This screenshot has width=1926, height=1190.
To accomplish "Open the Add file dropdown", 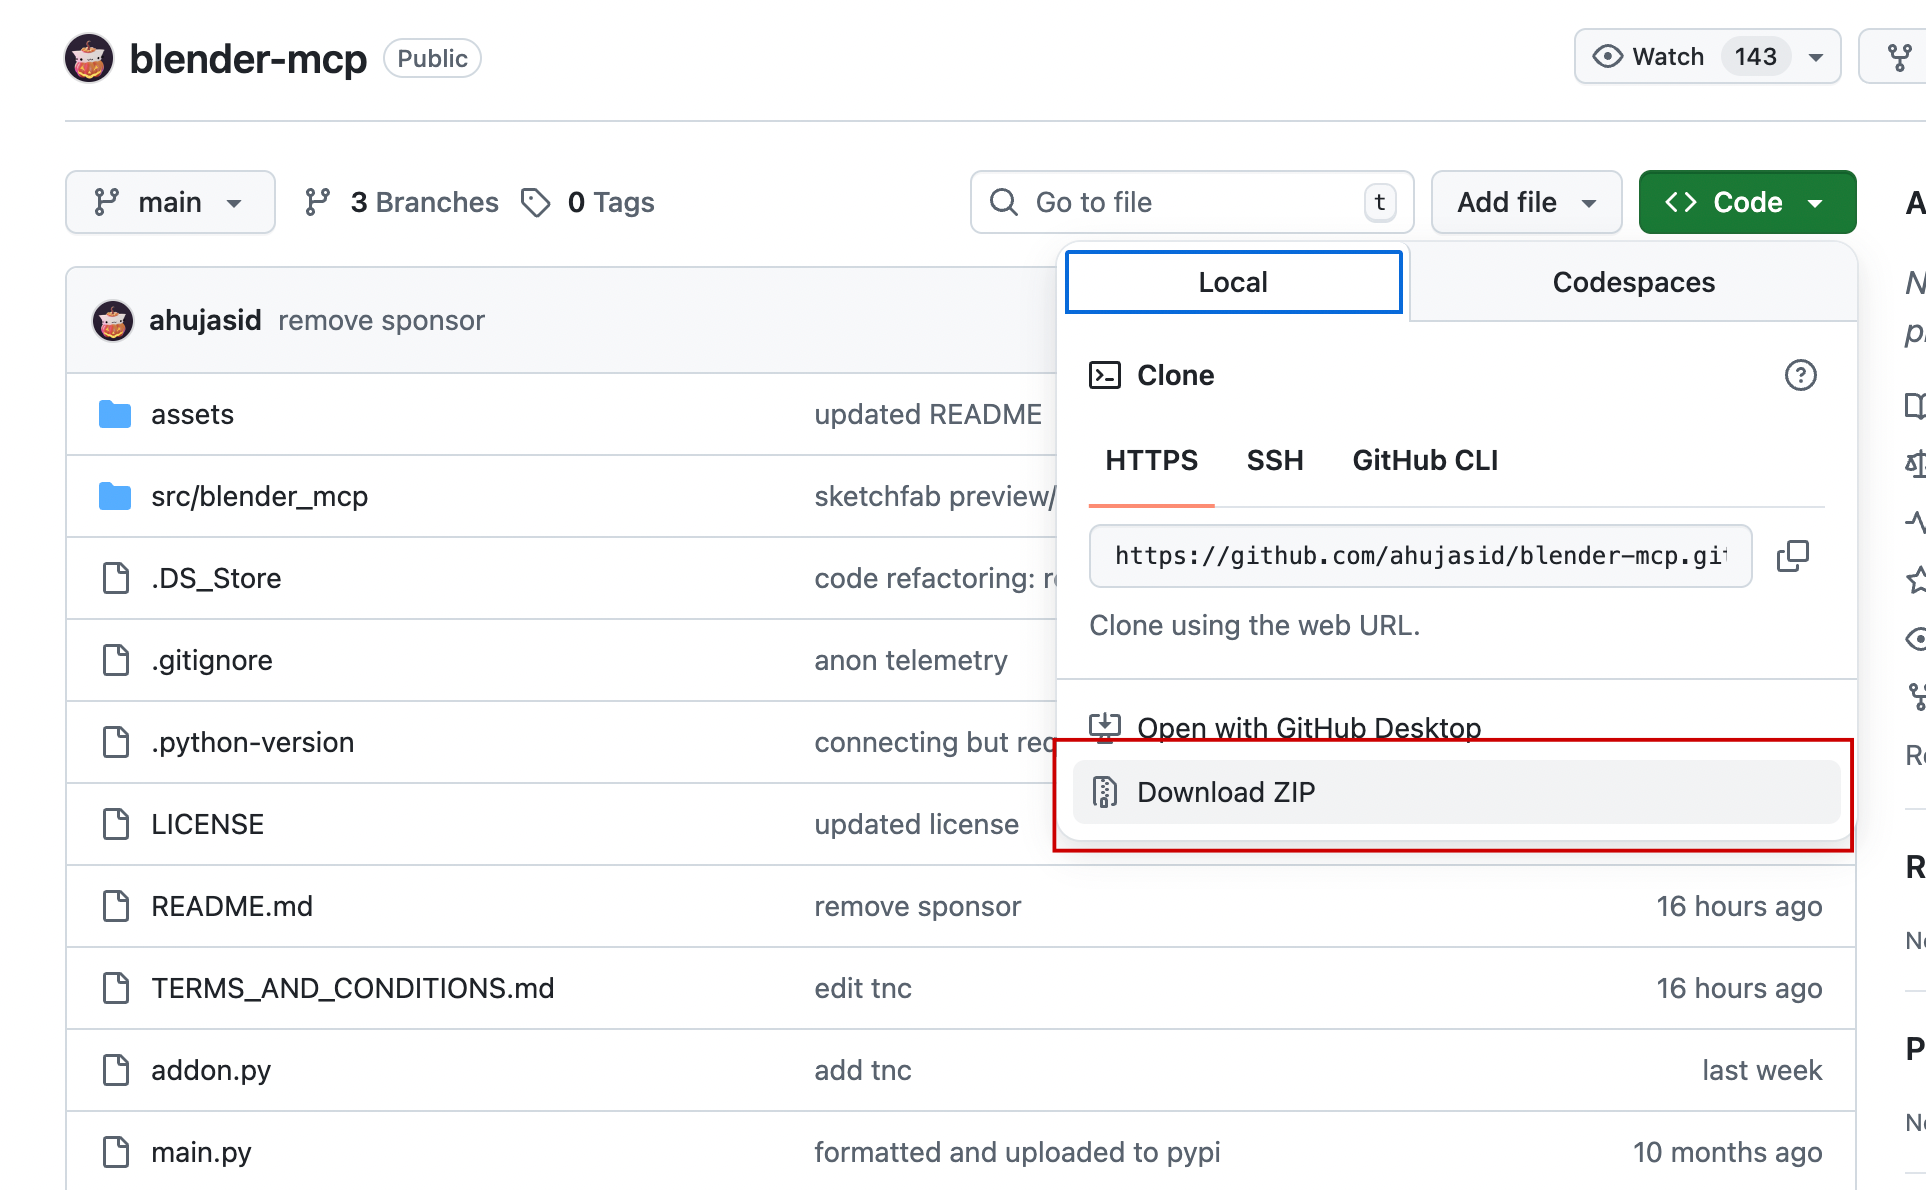I will point(1525,202).
